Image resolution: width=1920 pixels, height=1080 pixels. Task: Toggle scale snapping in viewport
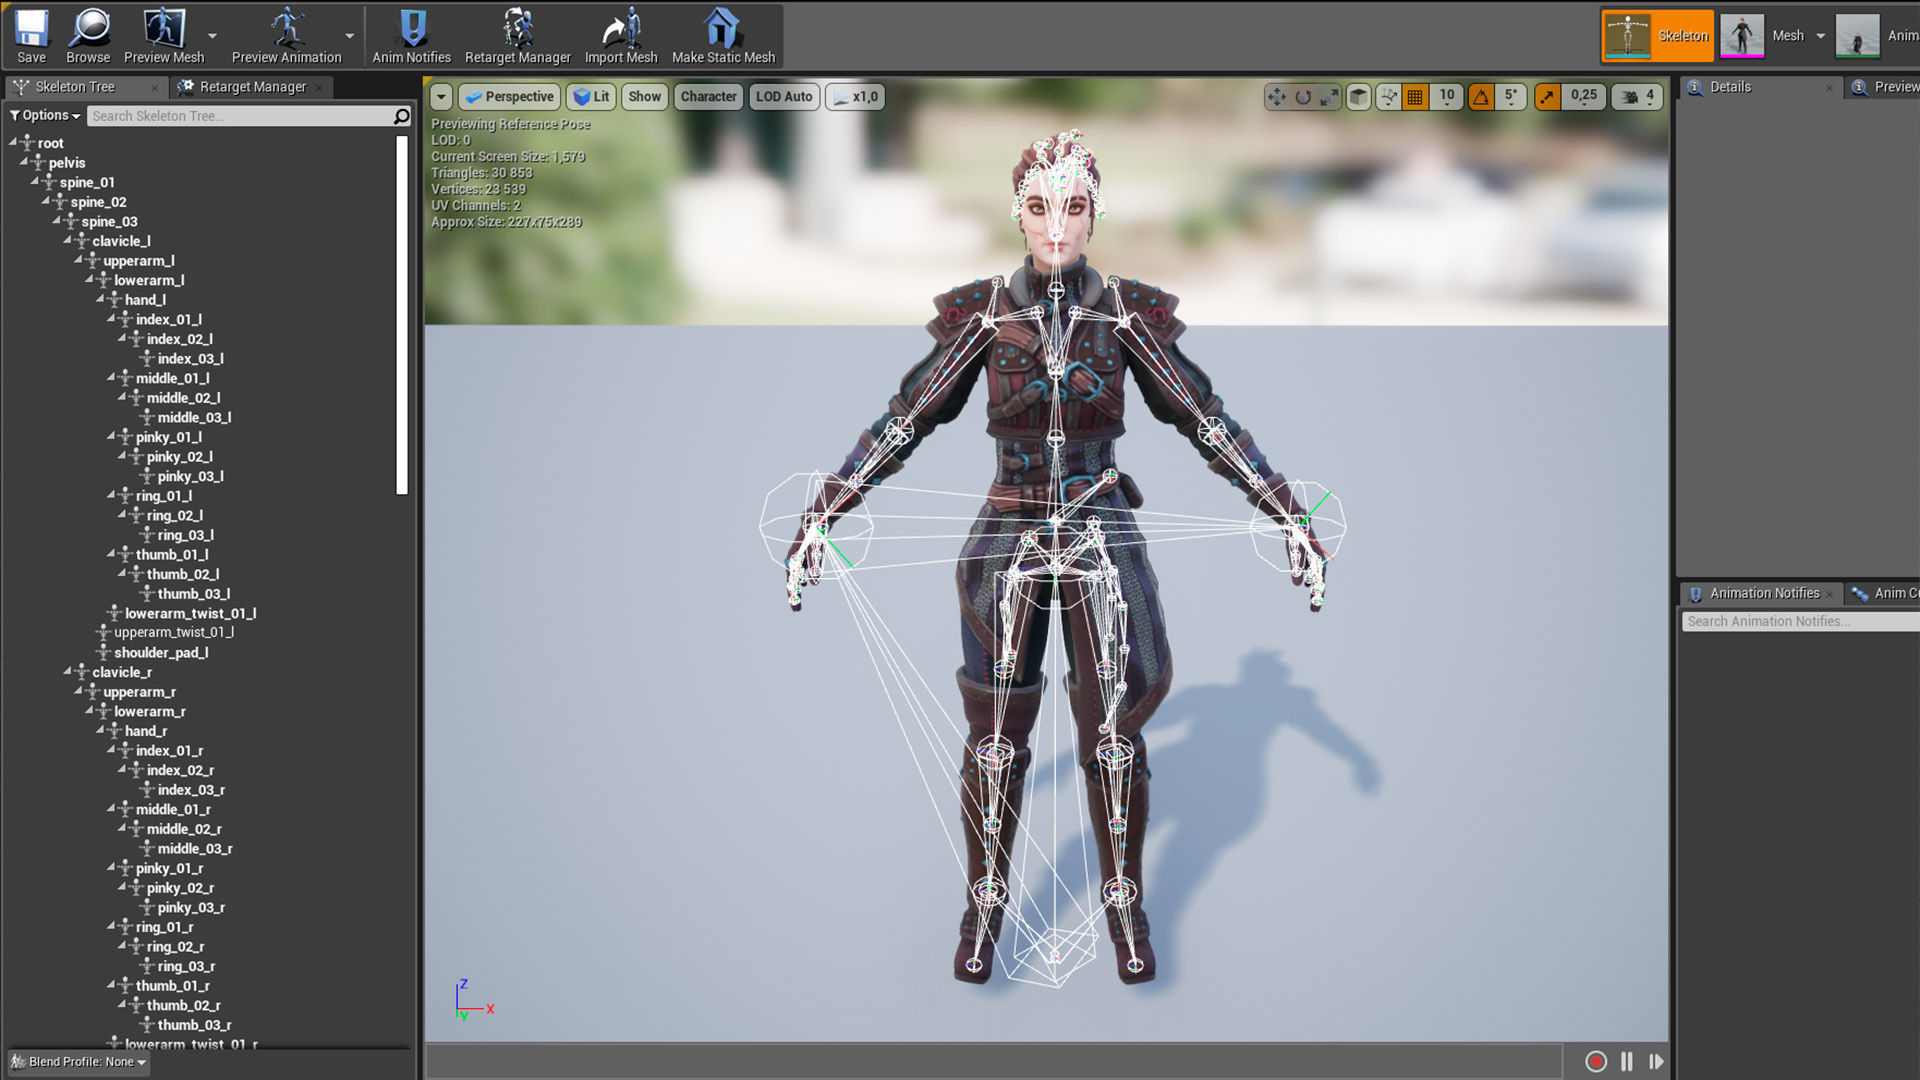coord(1547,97)
